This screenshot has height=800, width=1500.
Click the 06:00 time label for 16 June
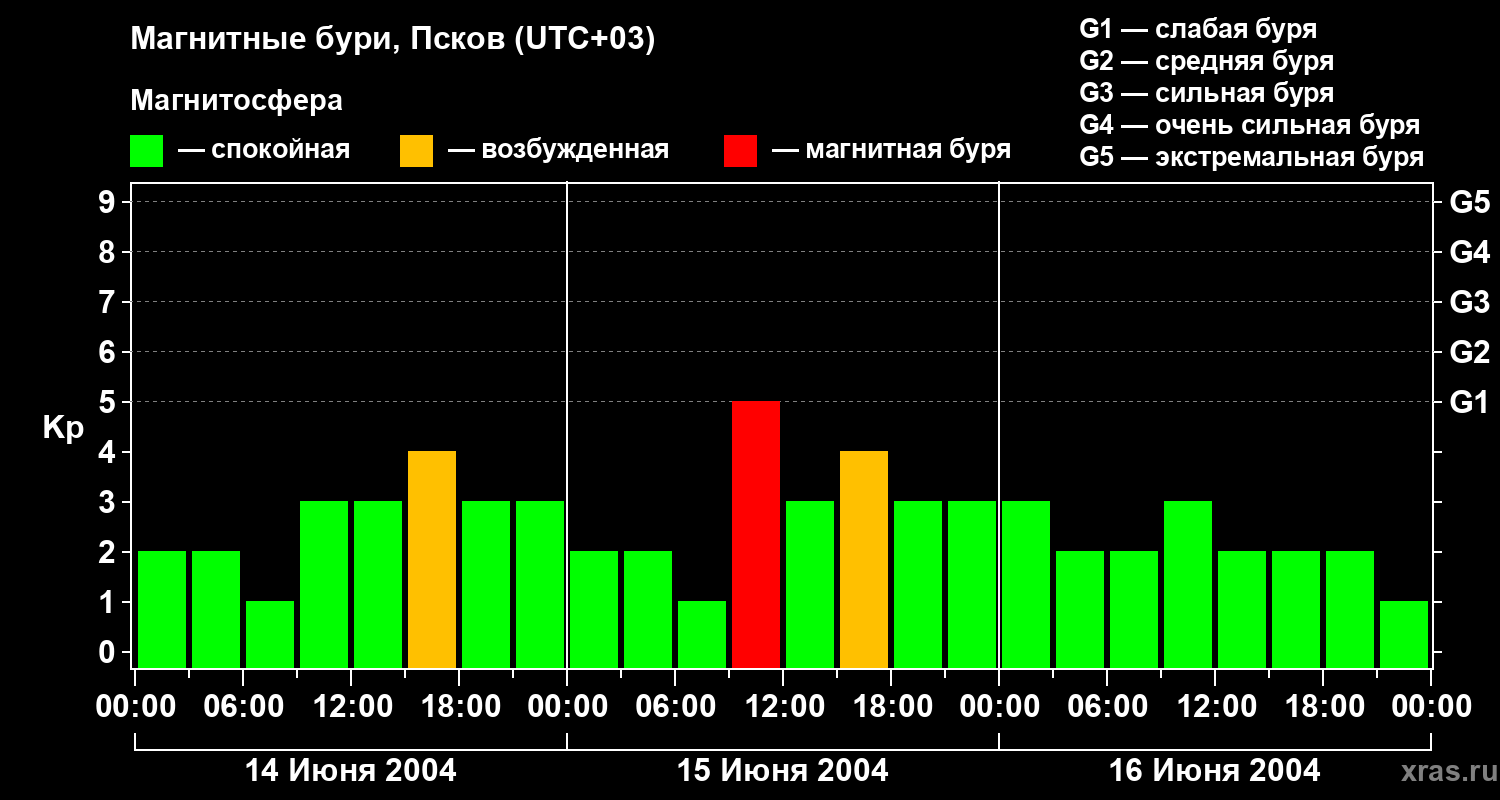click(x=1107, y=707)
